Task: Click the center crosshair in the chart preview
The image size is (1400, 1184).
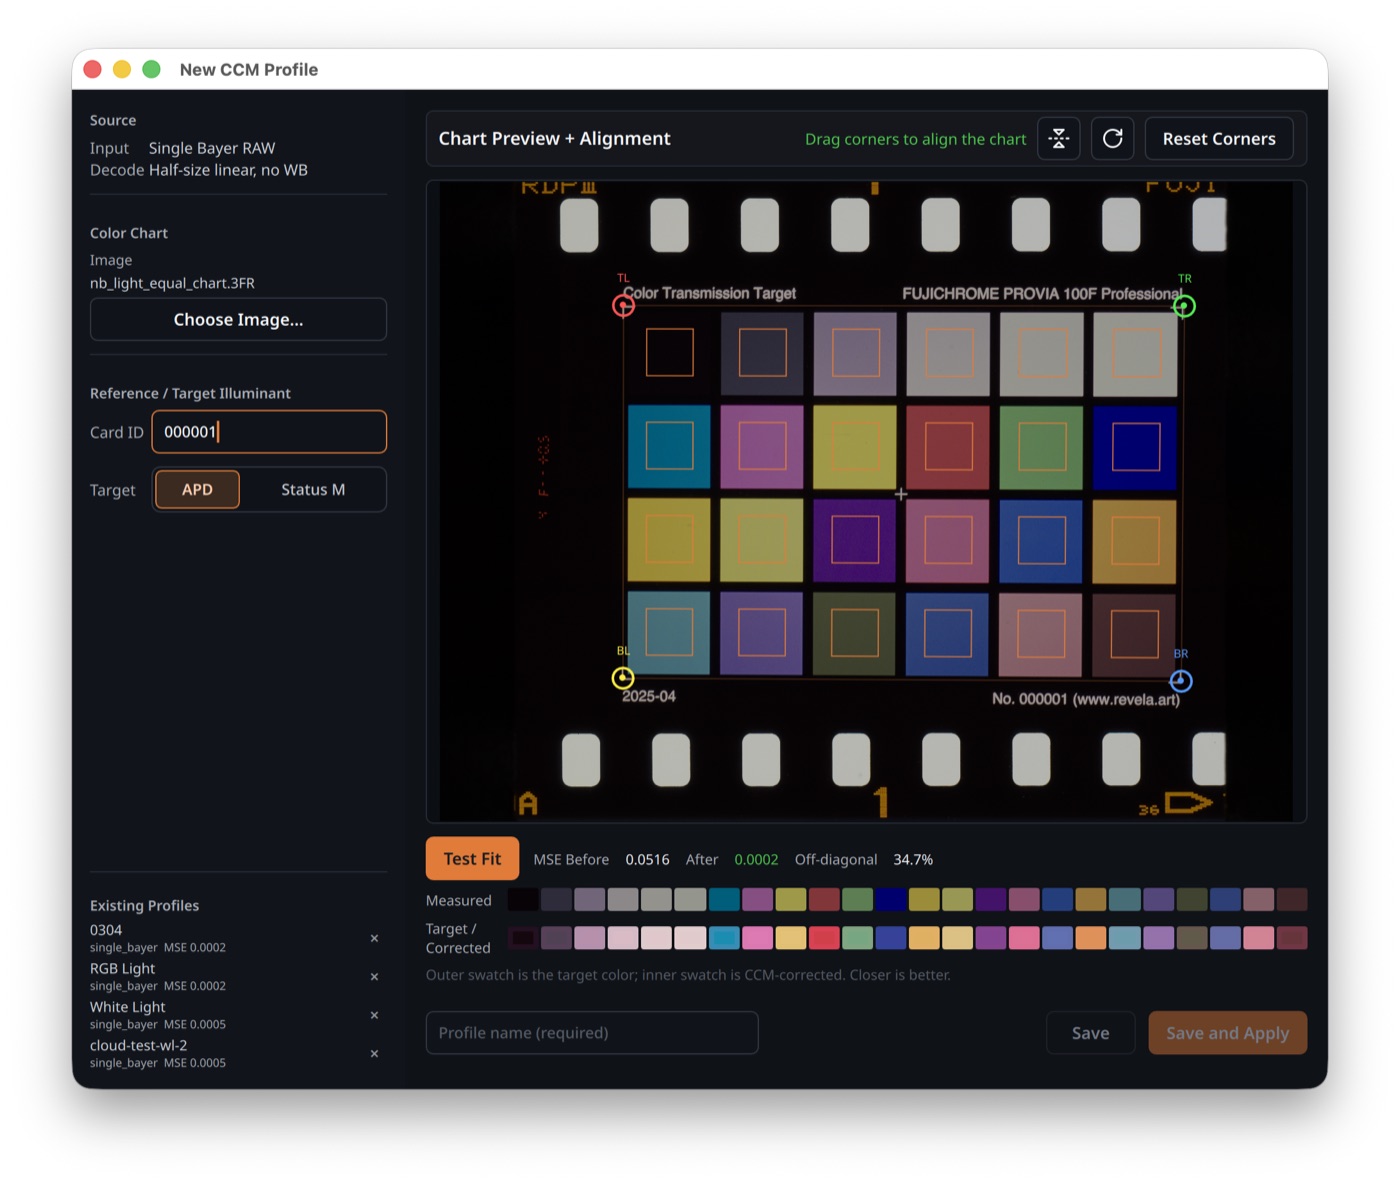Action: 901,494
